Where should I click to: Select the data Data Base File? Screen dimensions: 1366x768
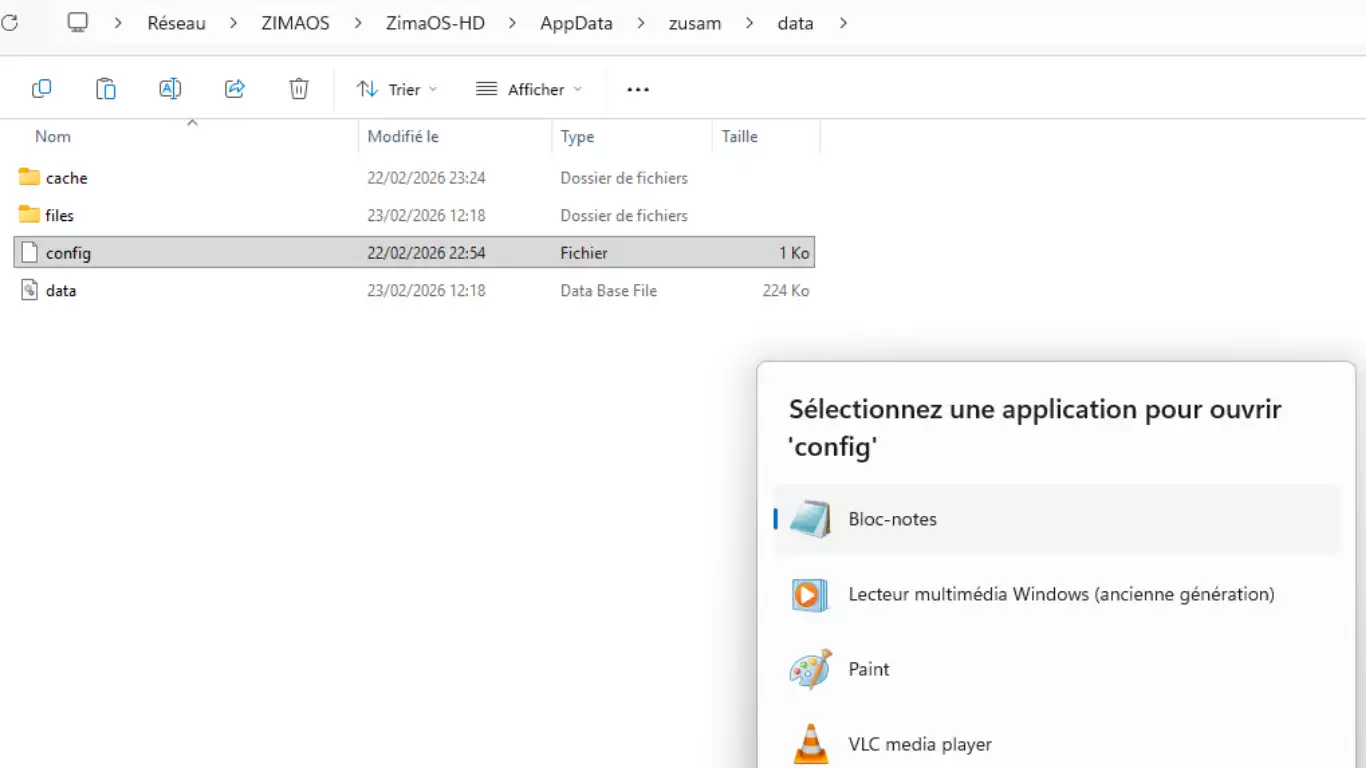tap(60, 291)
